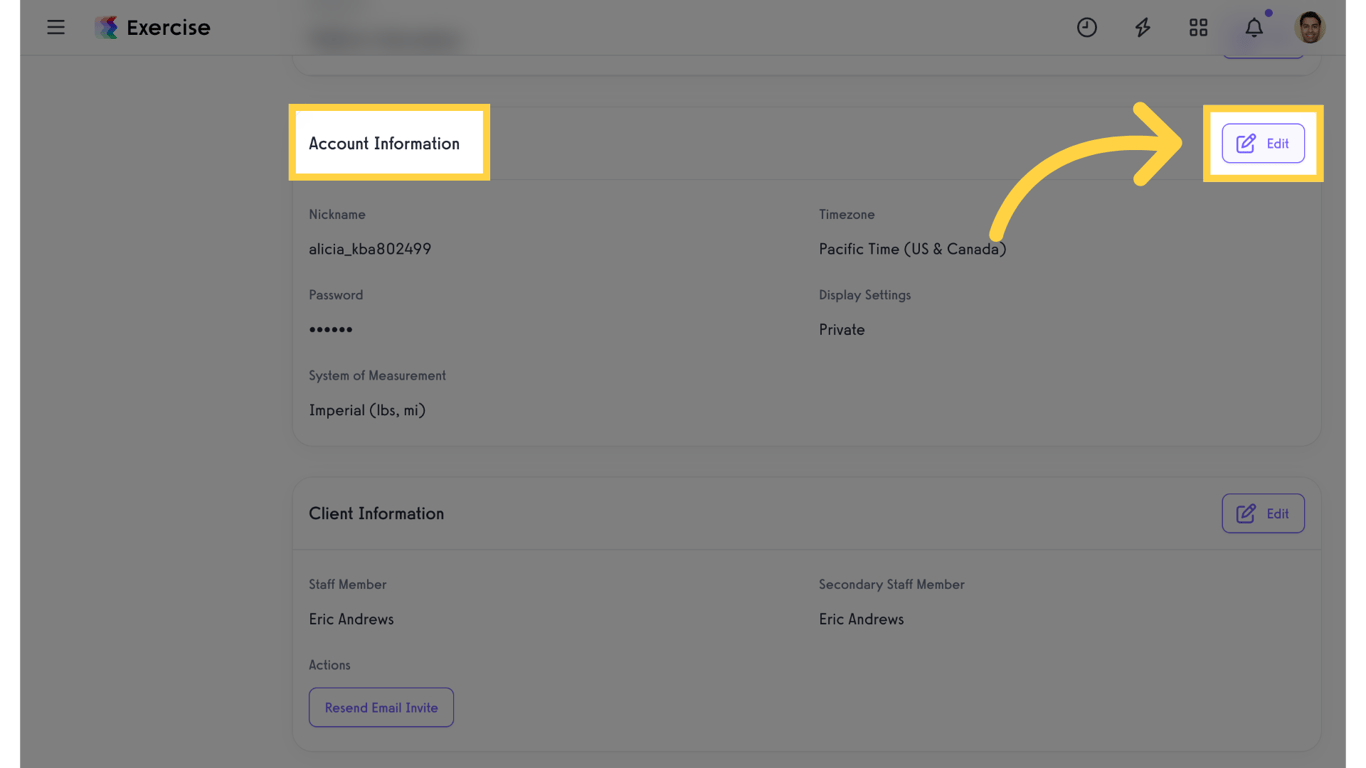Viewport: 1366px width, 768px height.
Task: Click Resend Email Invite
Action: (381, 707)
